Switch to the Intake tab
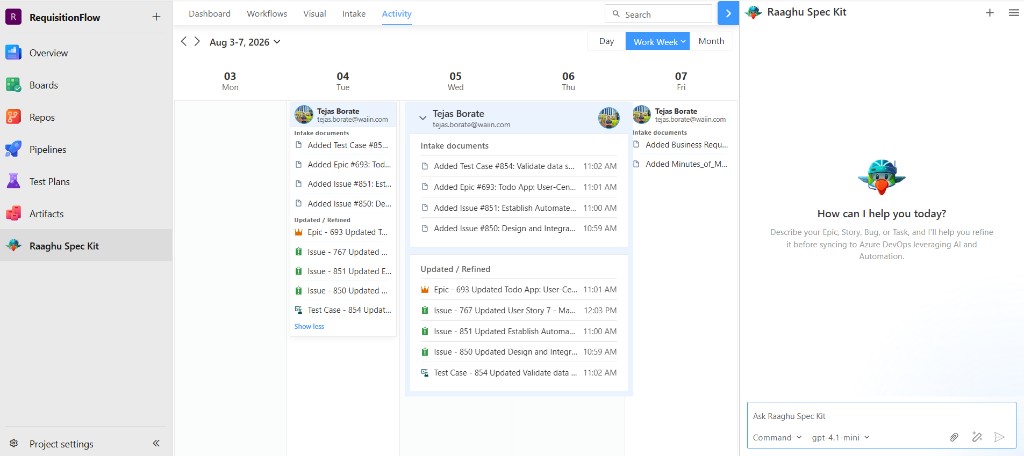 [354, 14]
